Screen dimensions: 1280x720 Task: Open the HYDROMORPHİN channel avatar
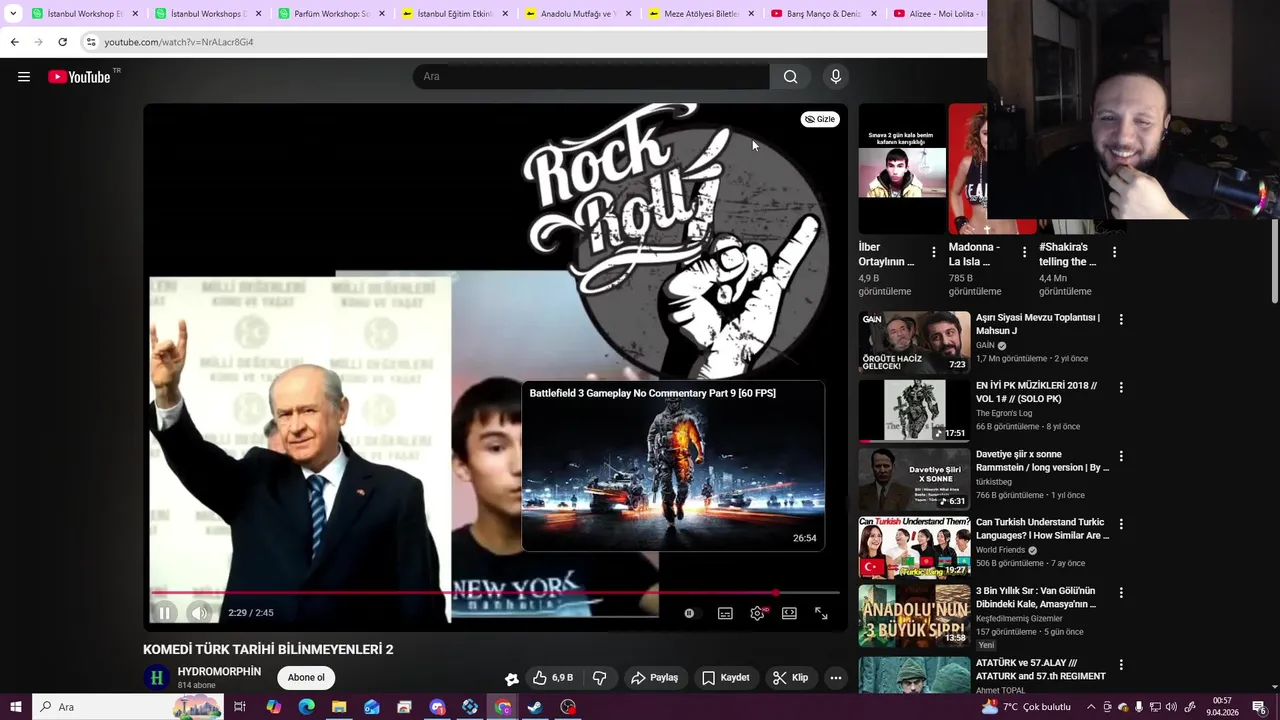(x=156, y=678)
